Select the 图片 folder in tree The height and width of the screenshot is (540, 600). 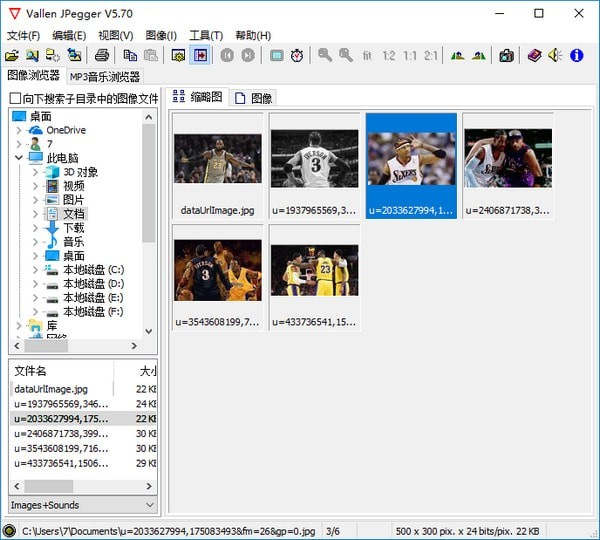pyautogui.click(x=73, y=200)
